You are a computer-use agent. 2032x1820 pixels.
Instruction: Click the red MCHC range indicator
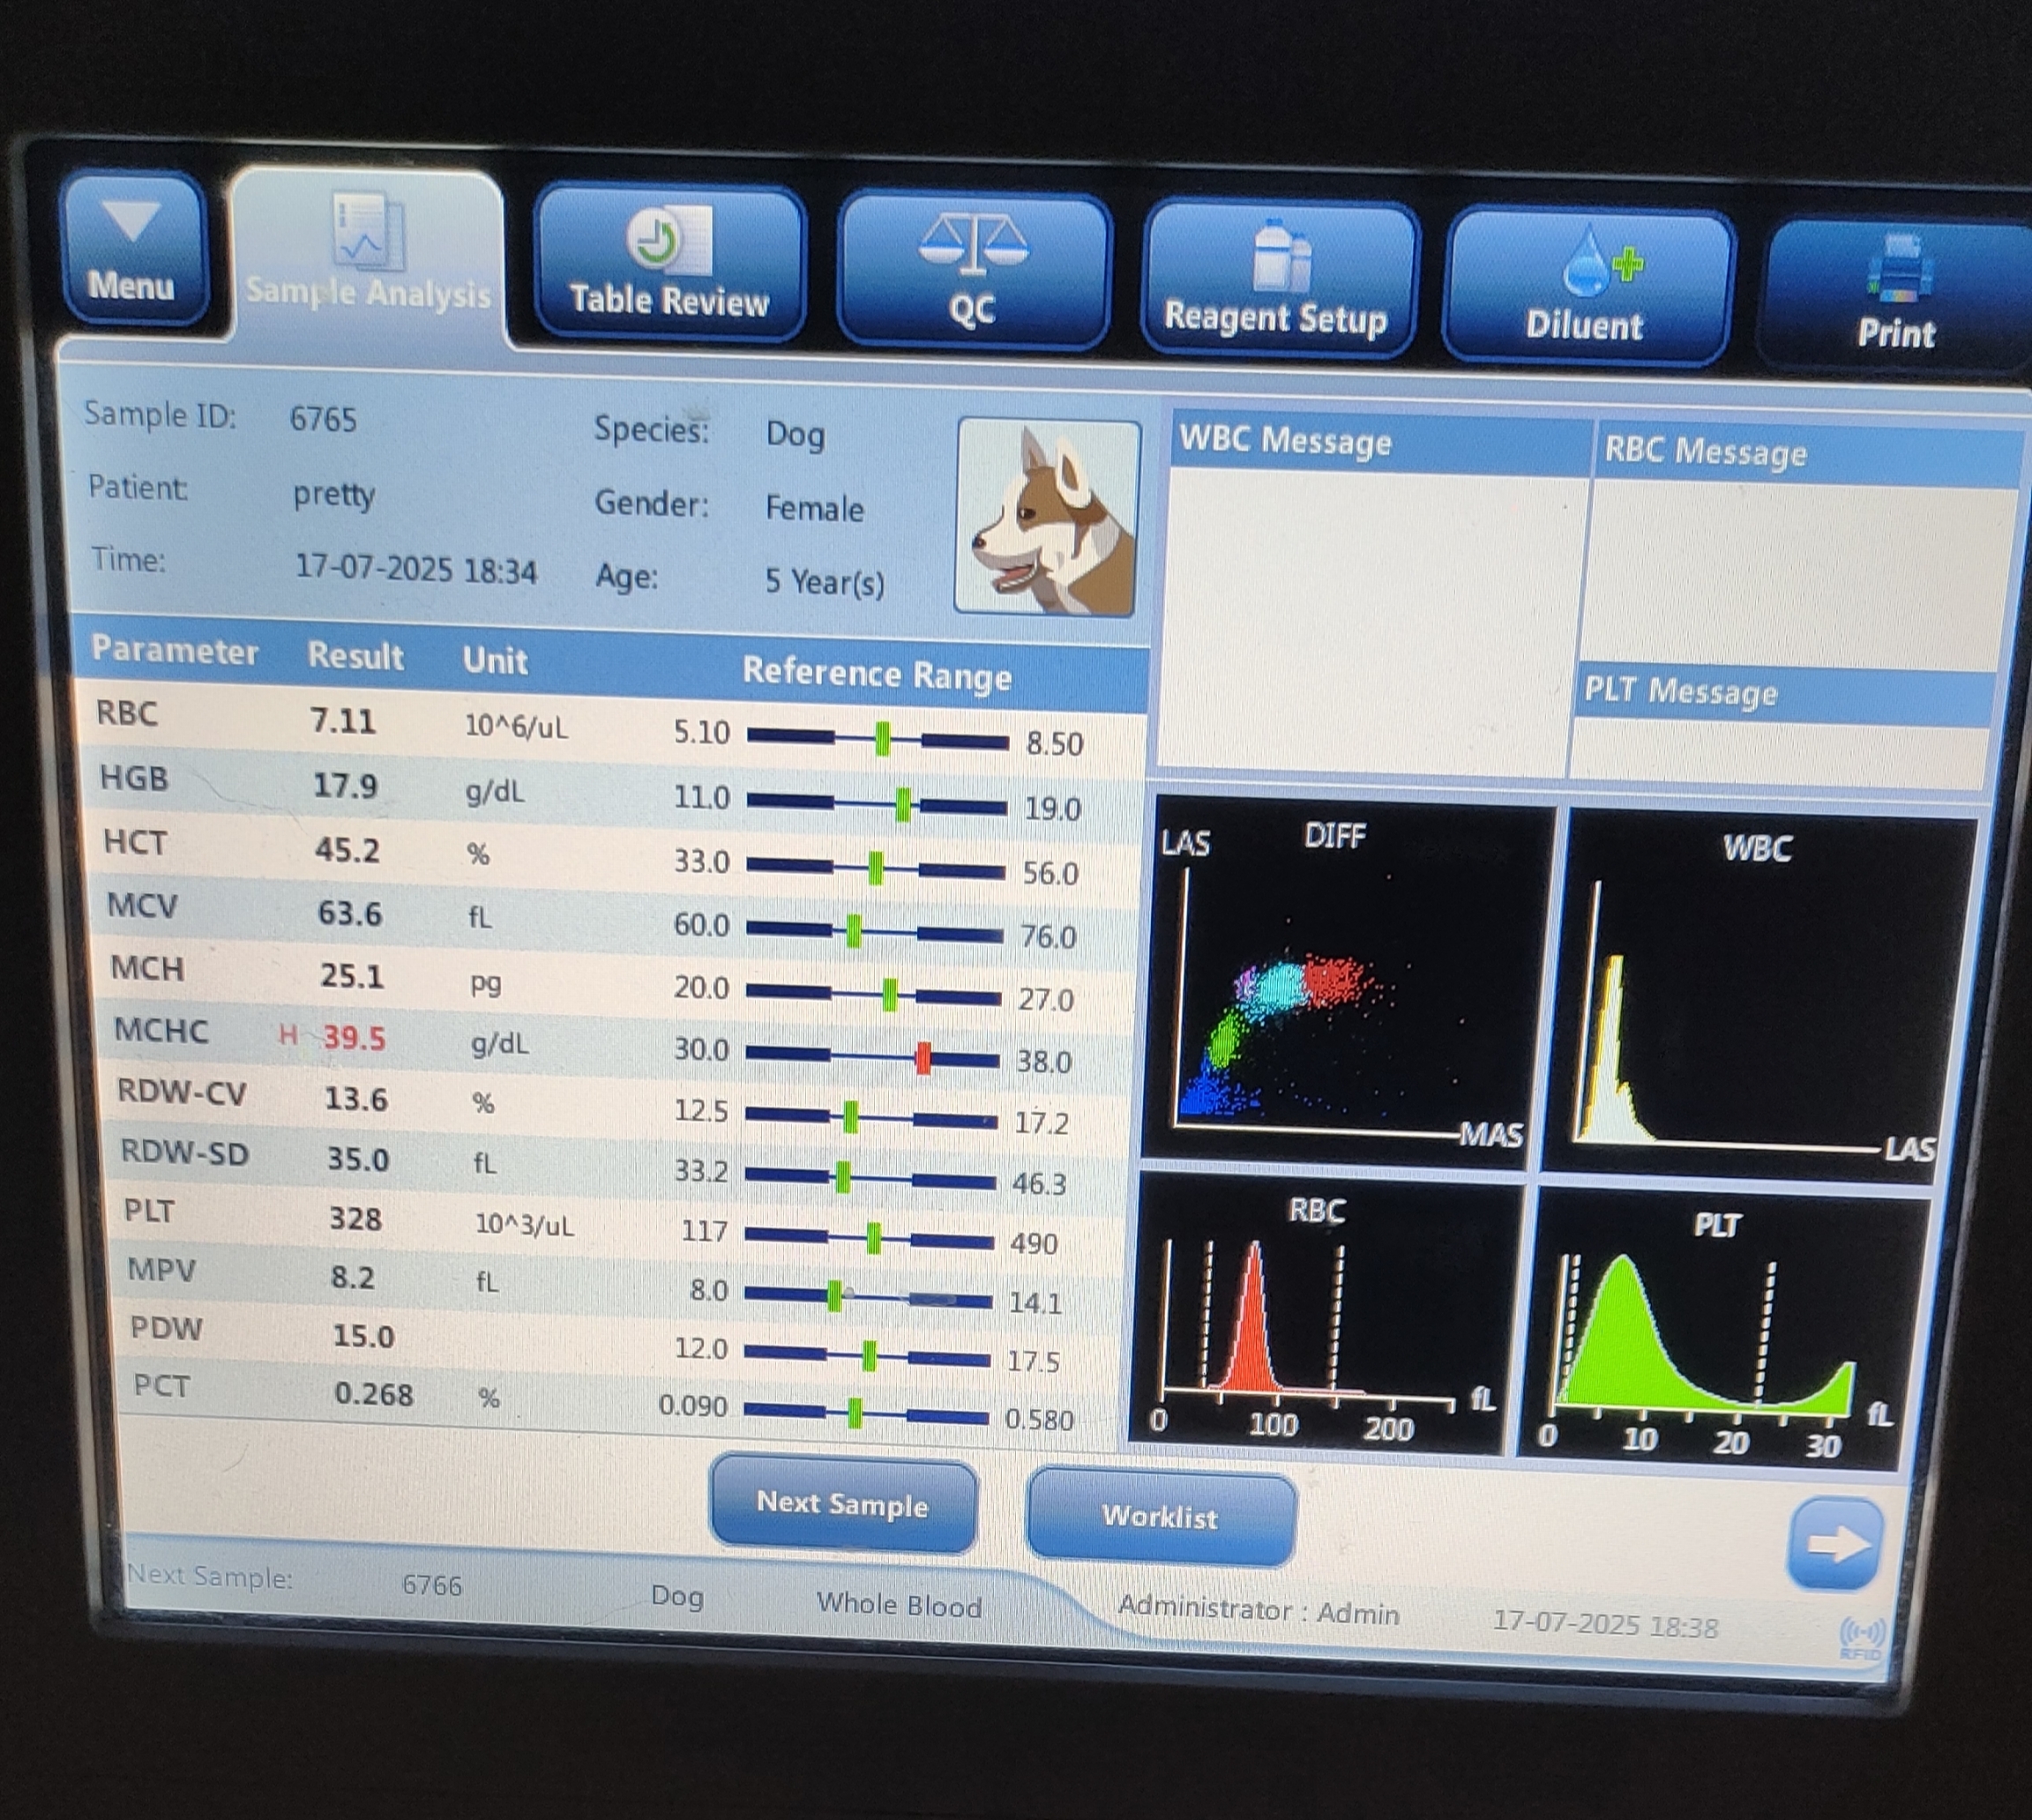tap(923, 1058)
